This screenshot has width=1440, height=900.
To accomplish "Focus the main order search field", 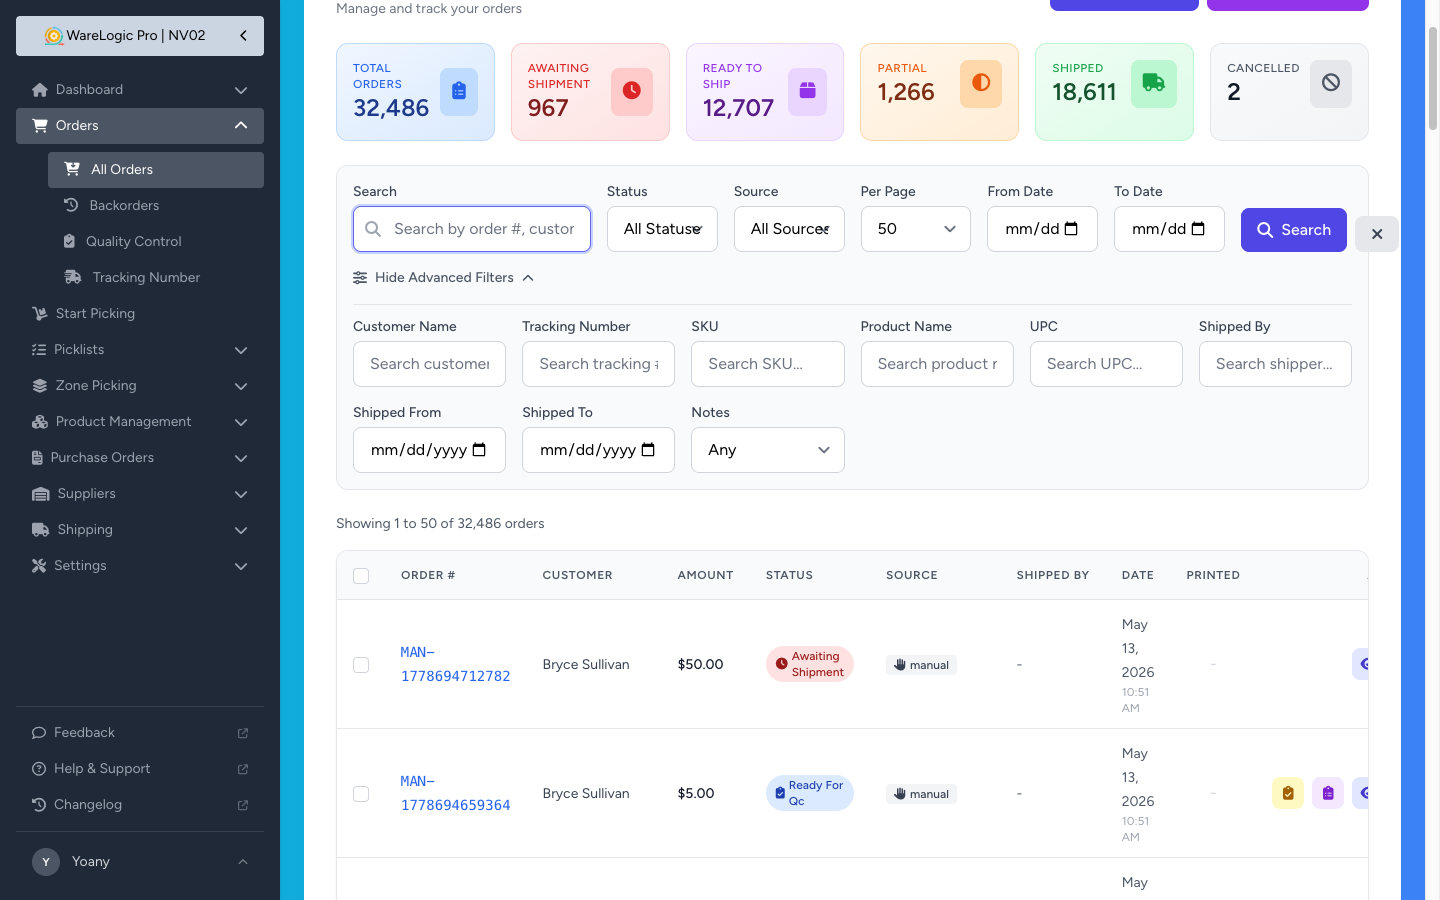I will pyautogui.click(x=472, y=229).
